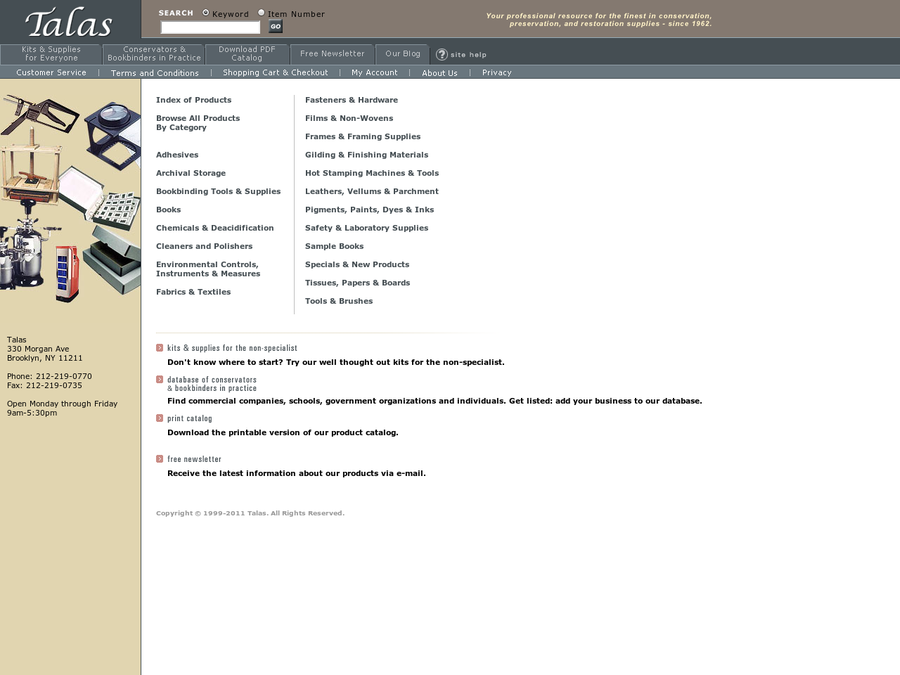The height and width of the screenshot is (675, 900).
Task: Click the free newsletter heading
Action: click(194, 460)
